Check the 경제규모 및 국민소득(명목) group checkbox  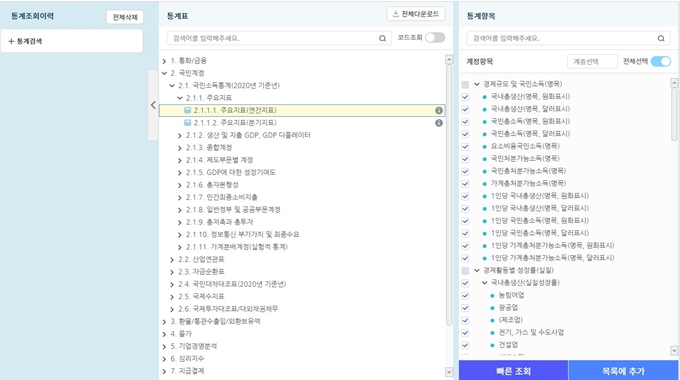[x=465, y=84]
